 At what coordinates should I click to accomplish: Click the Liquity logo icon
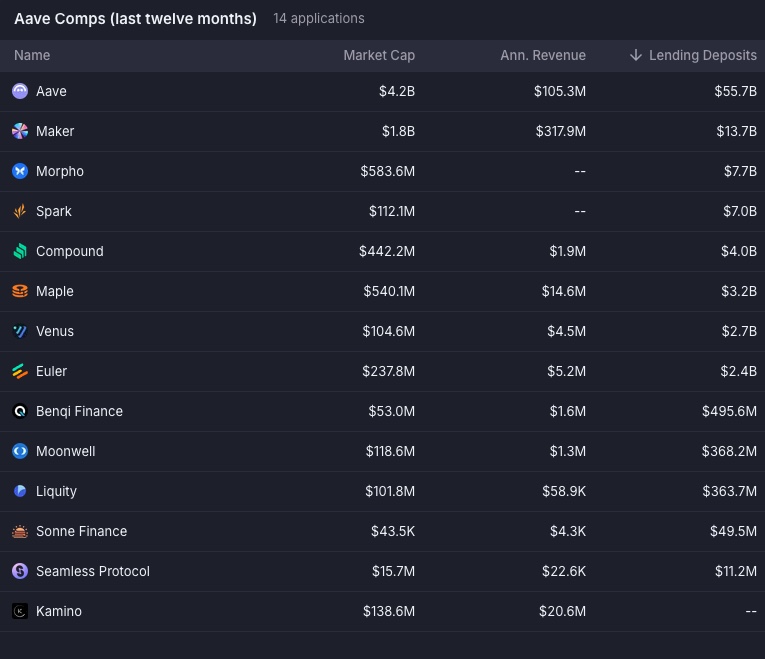click(20, 491)
